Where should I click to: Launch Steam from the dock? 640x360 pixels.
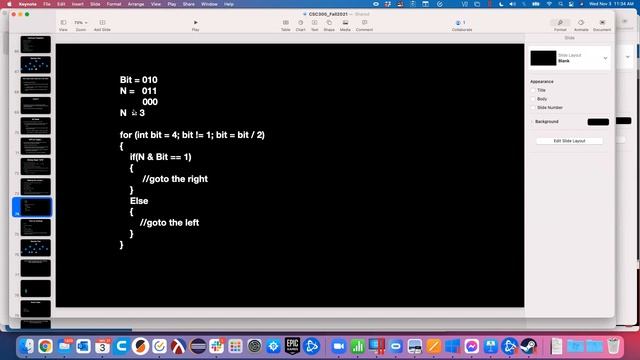coord(529,346)
